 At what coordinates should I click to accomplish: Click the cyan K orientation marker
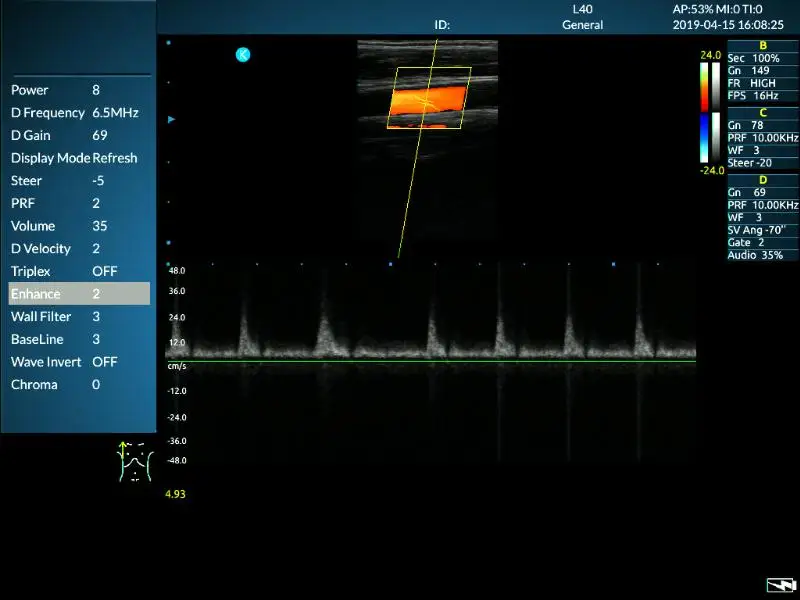click(x=243, y=54)
